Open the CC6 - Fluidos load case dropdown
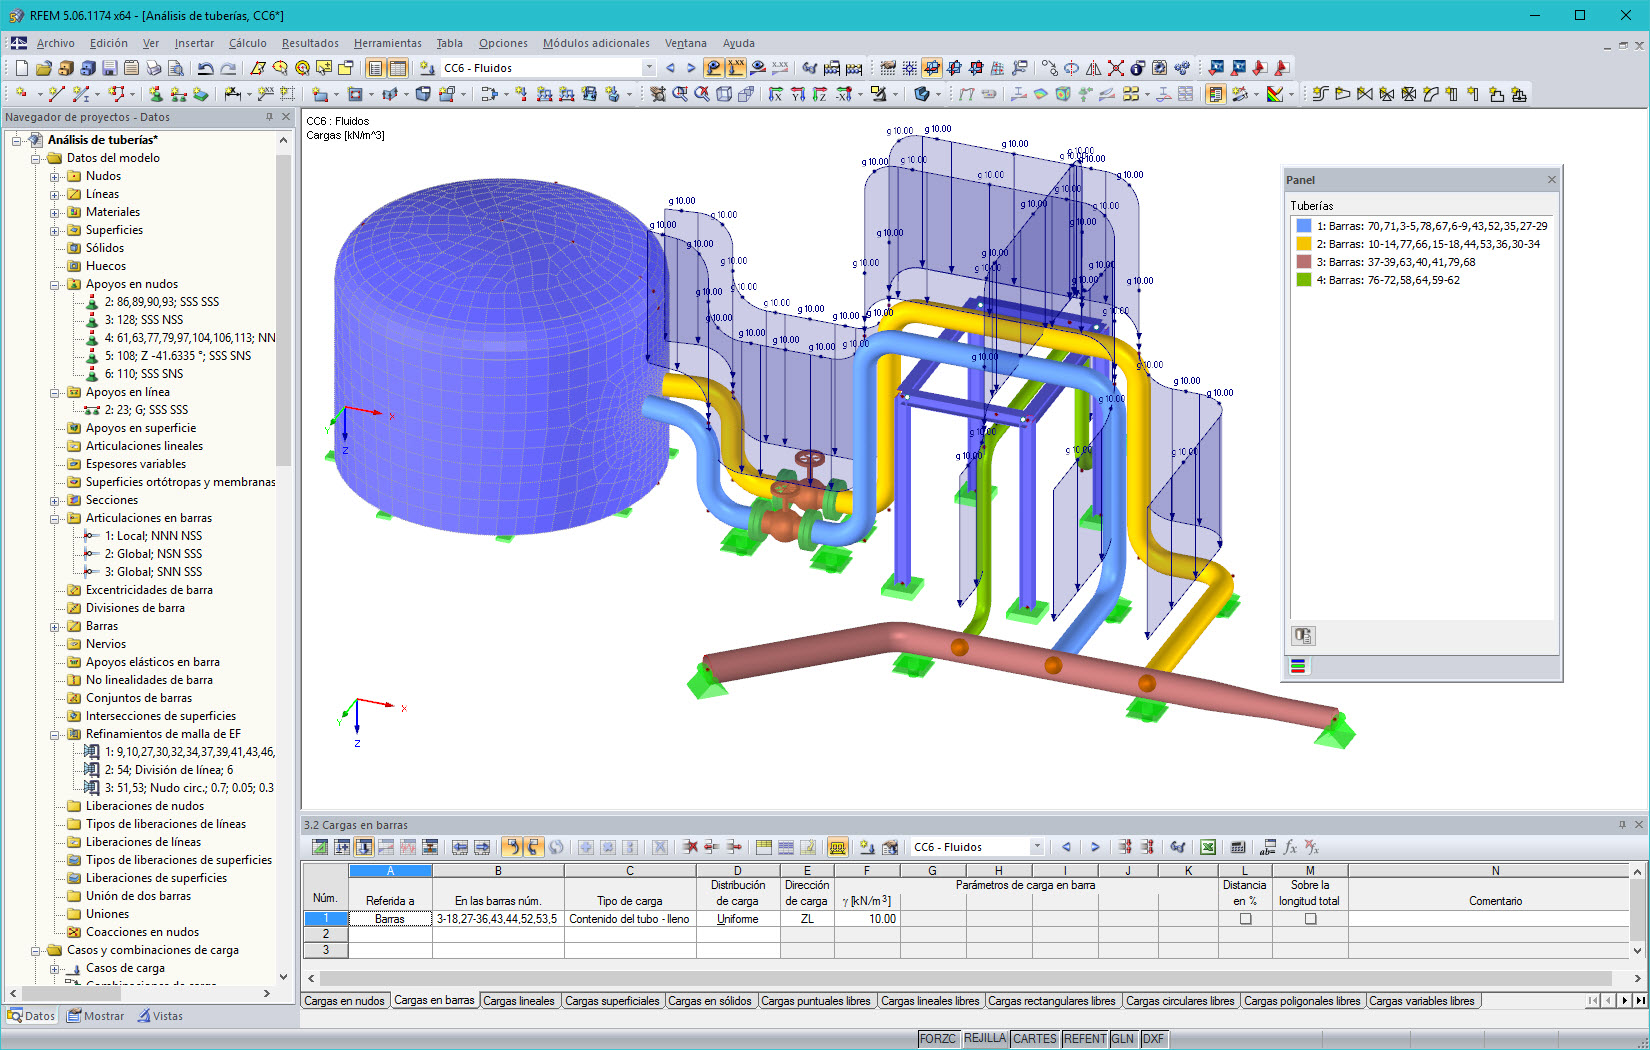The width and height of the screenshot is (1650, 1050). click(648, 68)
